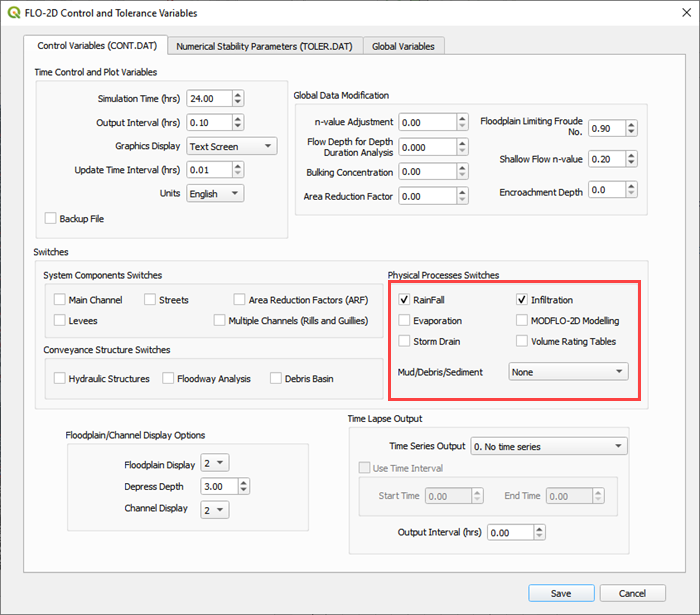
Task: Click the Depress Depth spinner arrows
Action: pos(243,486)
